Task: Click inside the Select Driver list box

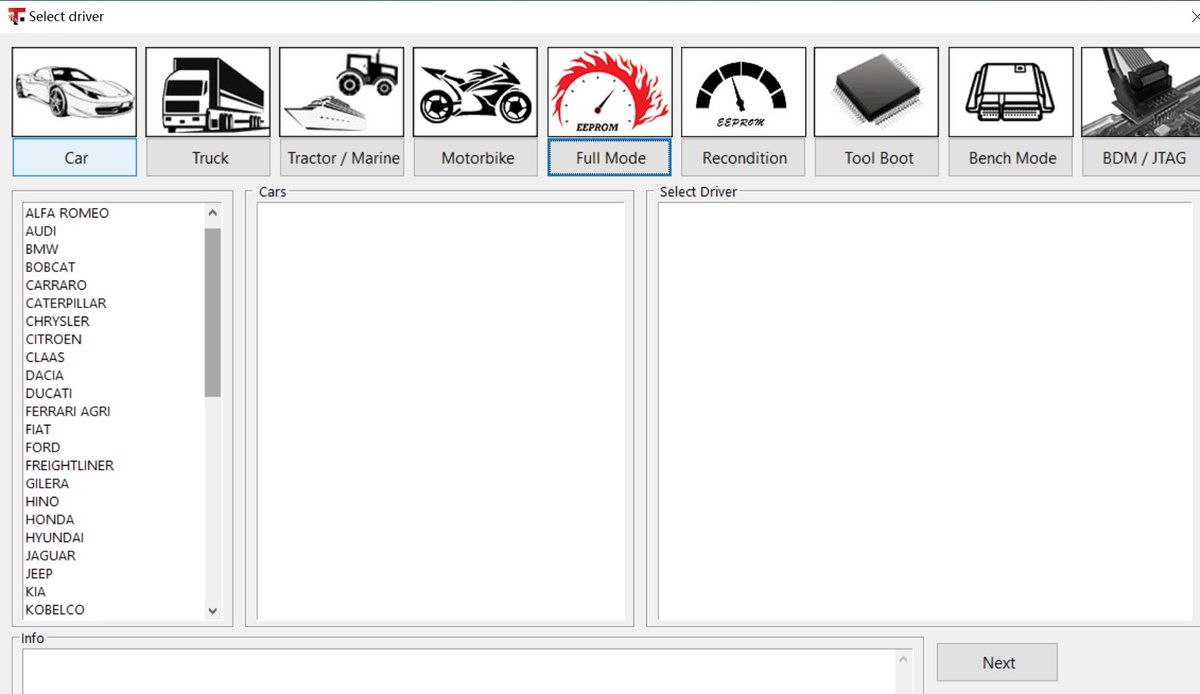Action: pos(925,411)
